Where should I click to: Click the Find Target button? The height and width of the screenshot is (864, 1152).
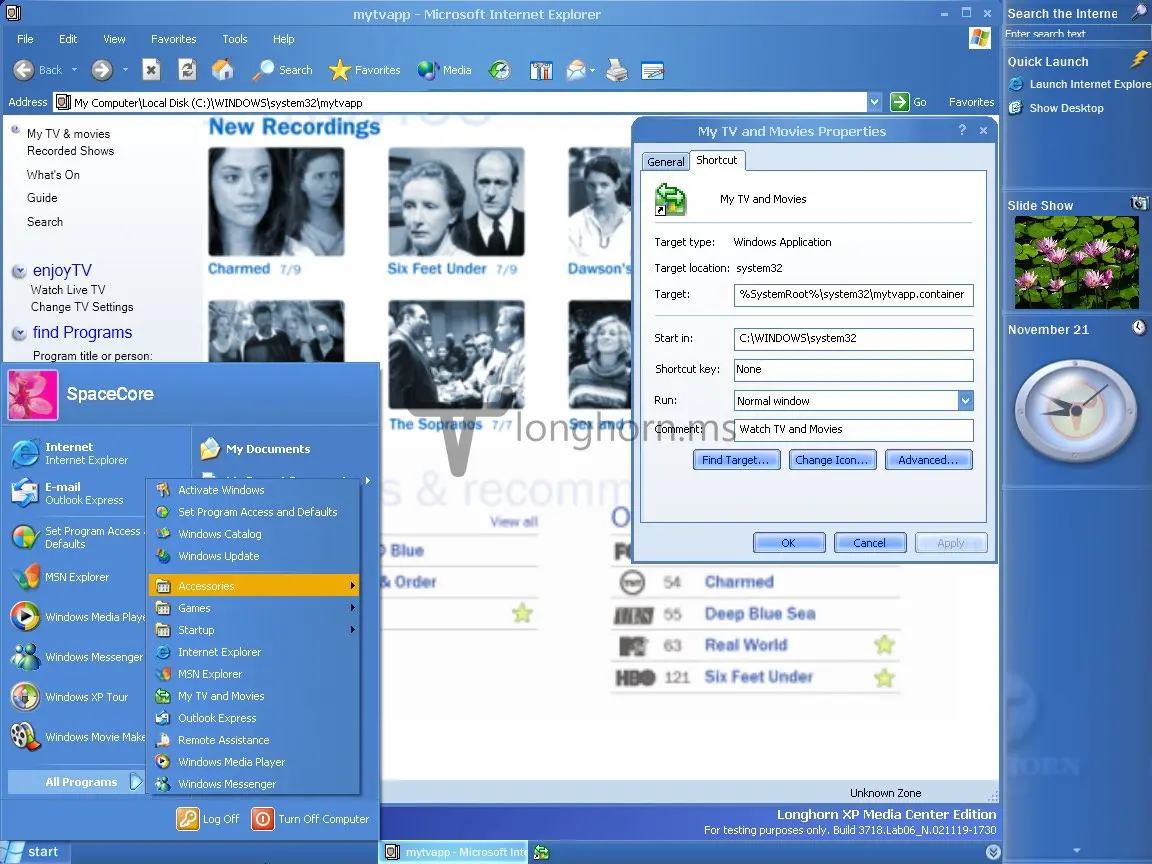pyautogui.click(x=736, y=460)
